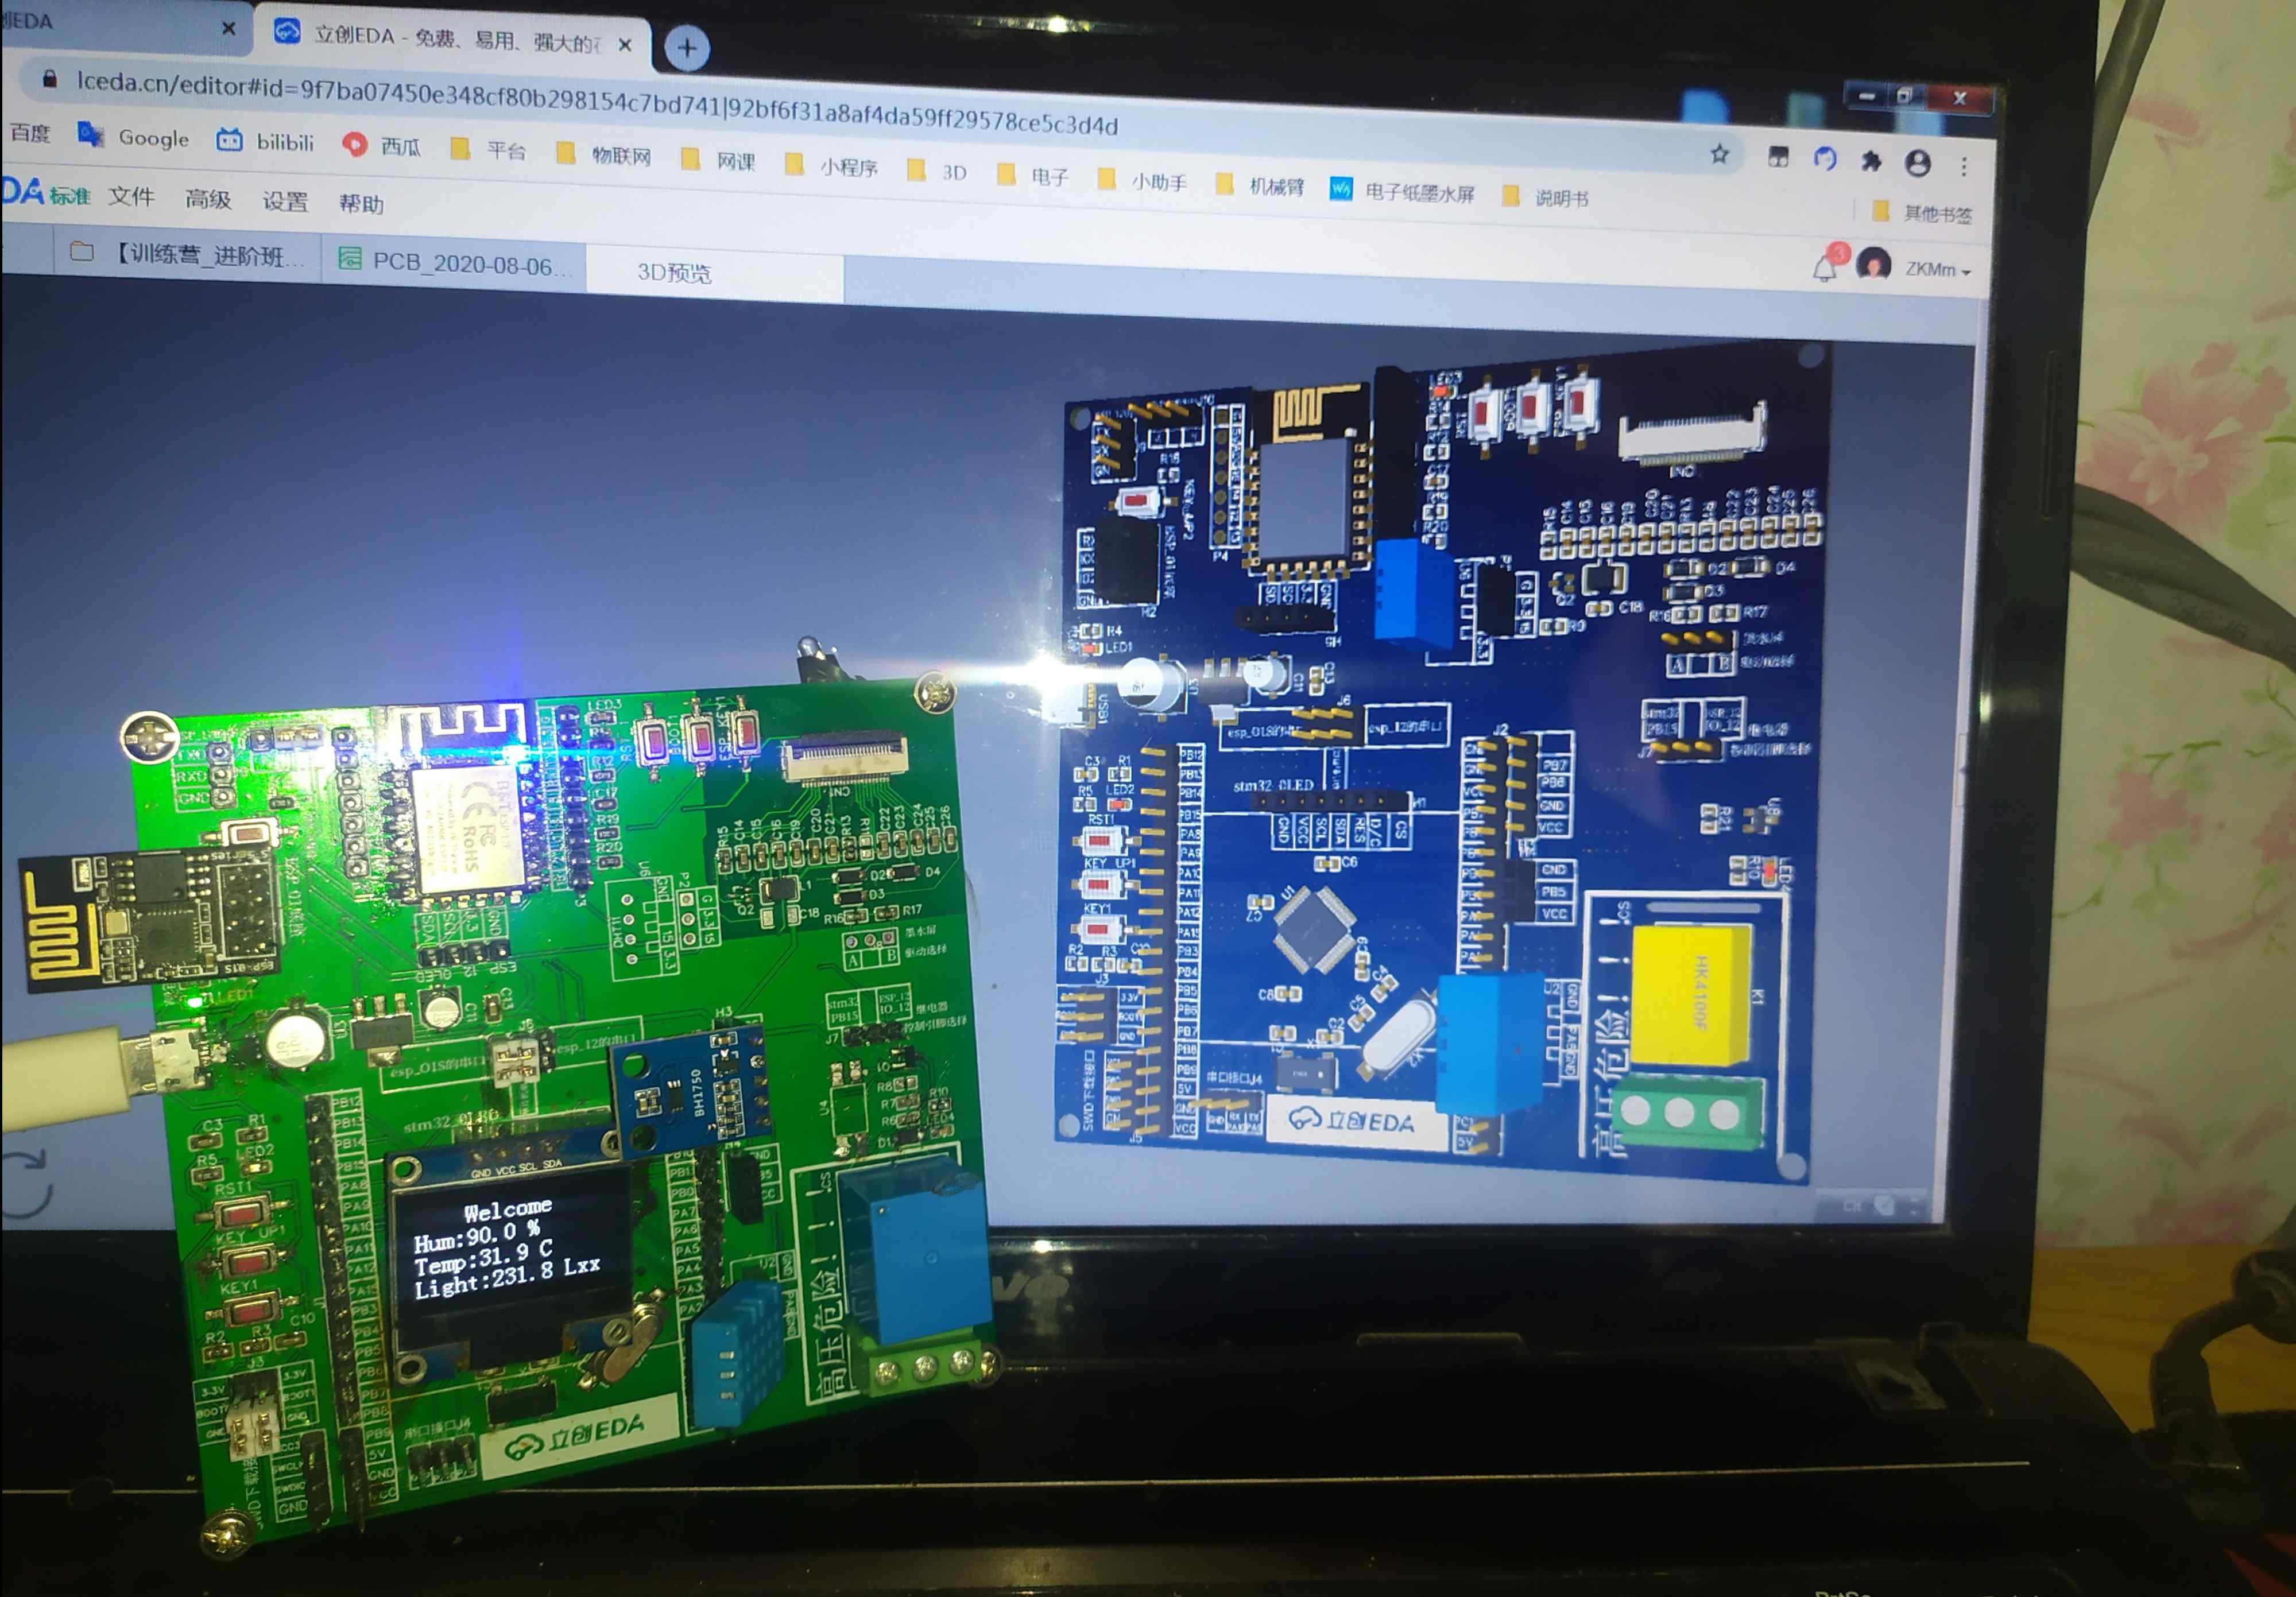2296x1597 pixels.
Task: Open the 物联网 bookmark folder
Action: coord(604,155)
